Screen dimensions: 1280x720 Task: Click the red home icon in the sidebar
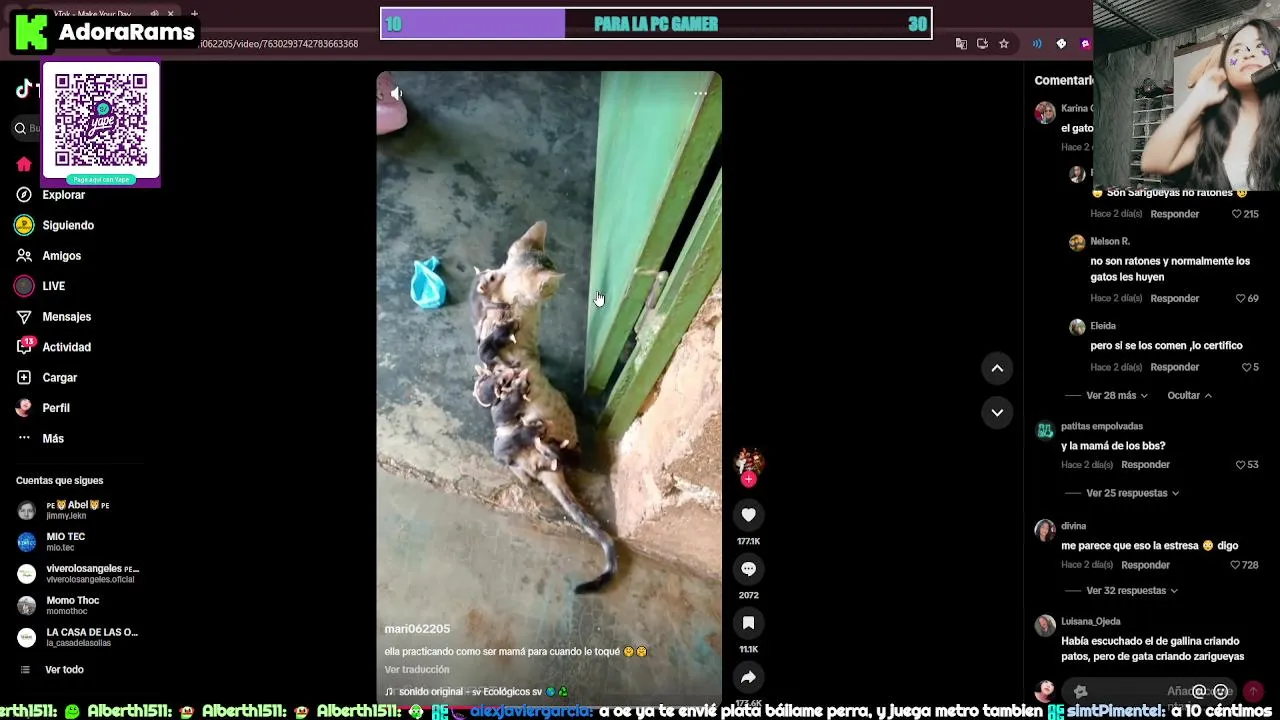[x=24, y=164]
